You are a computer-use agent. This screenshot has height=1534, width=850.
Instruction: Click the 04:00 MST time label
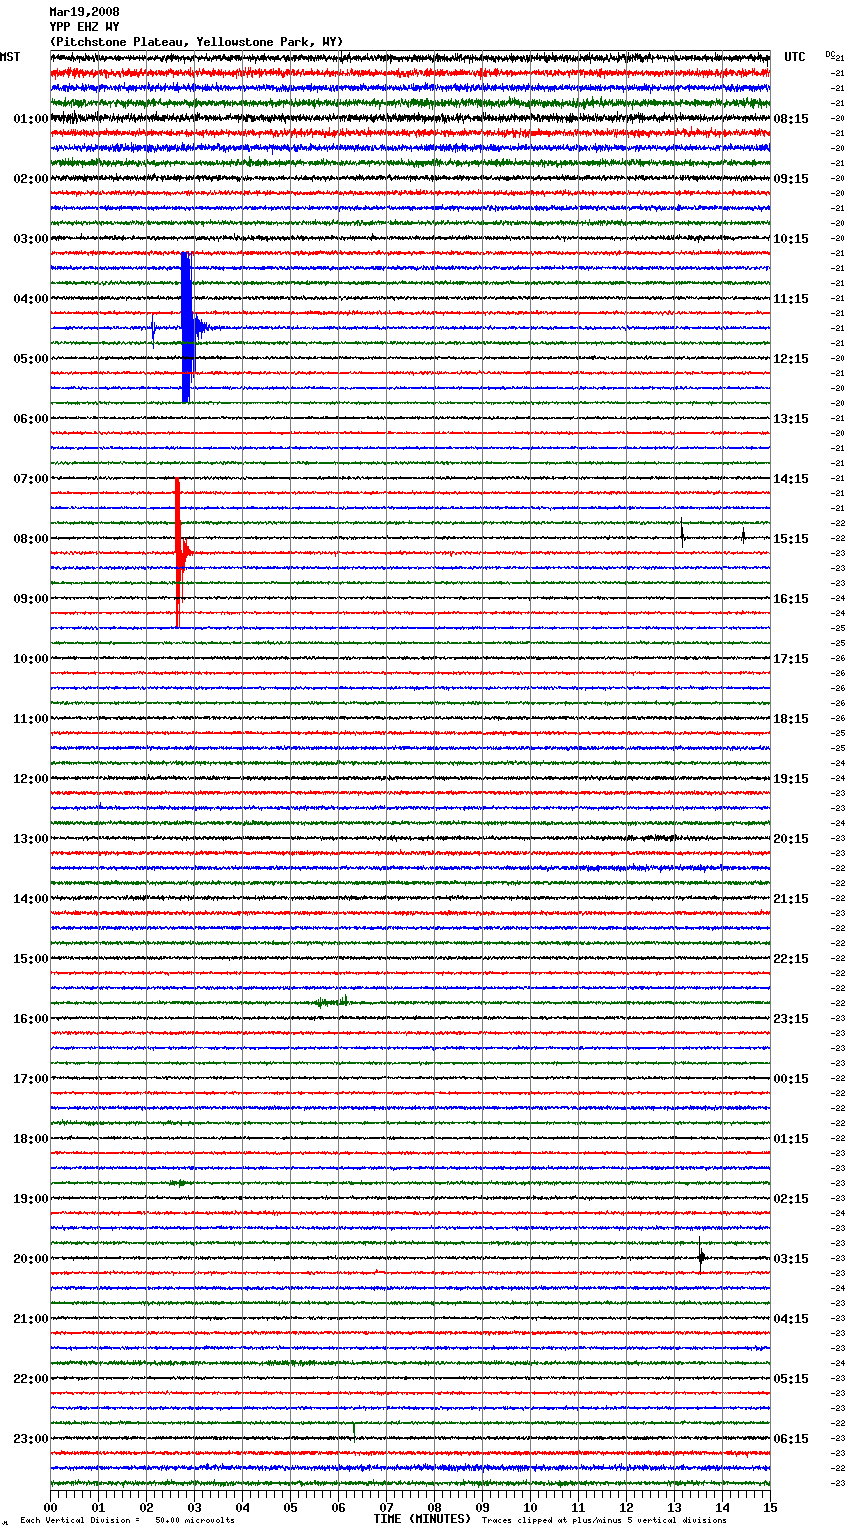click(x=31, y=299)
